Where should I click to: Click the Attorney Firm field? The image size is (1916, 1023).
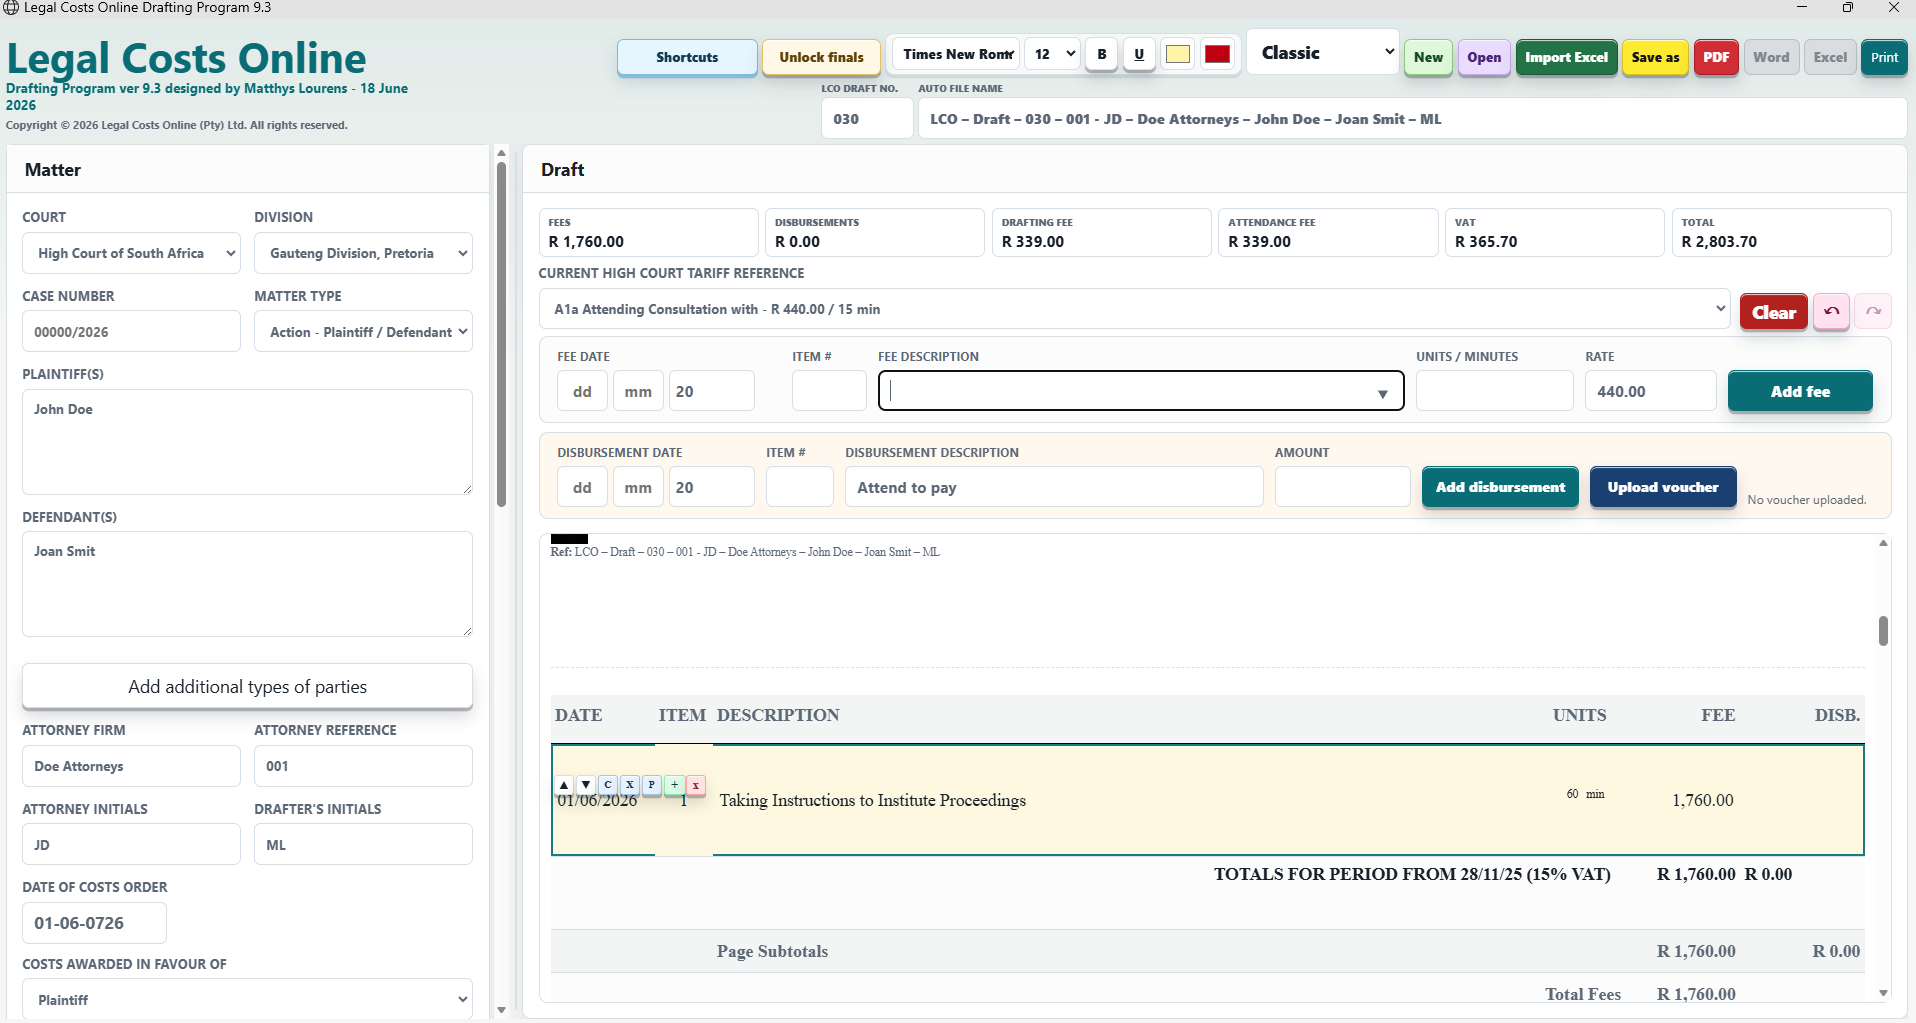131,766
